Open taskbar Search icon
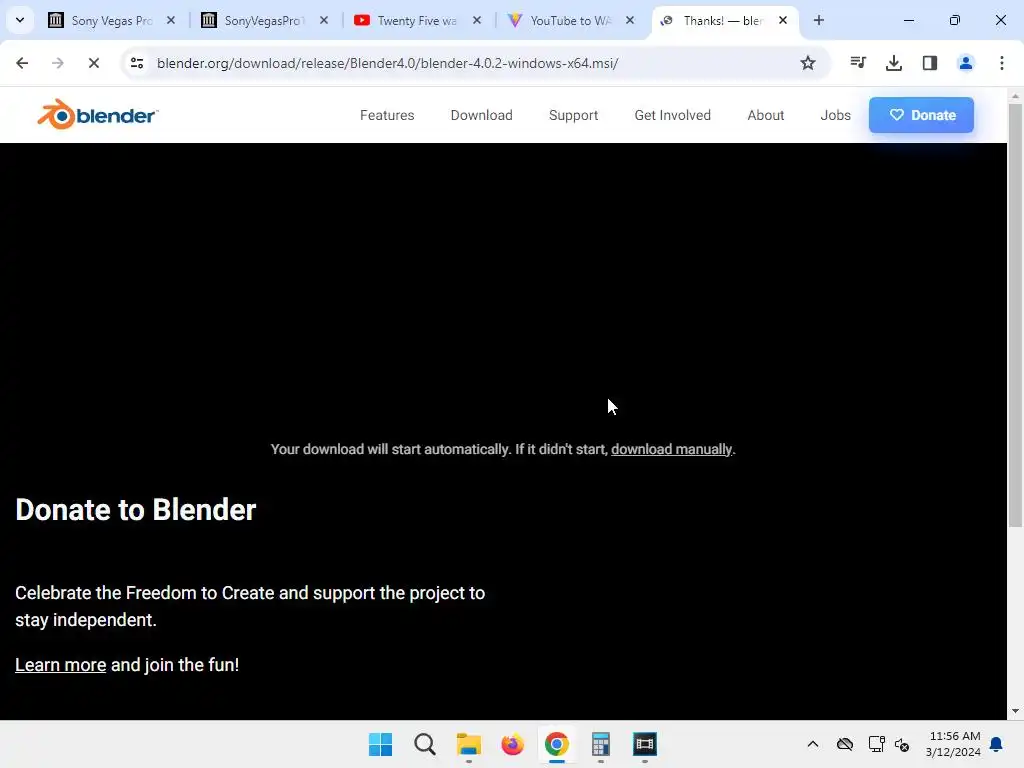 tap(424, 744)
